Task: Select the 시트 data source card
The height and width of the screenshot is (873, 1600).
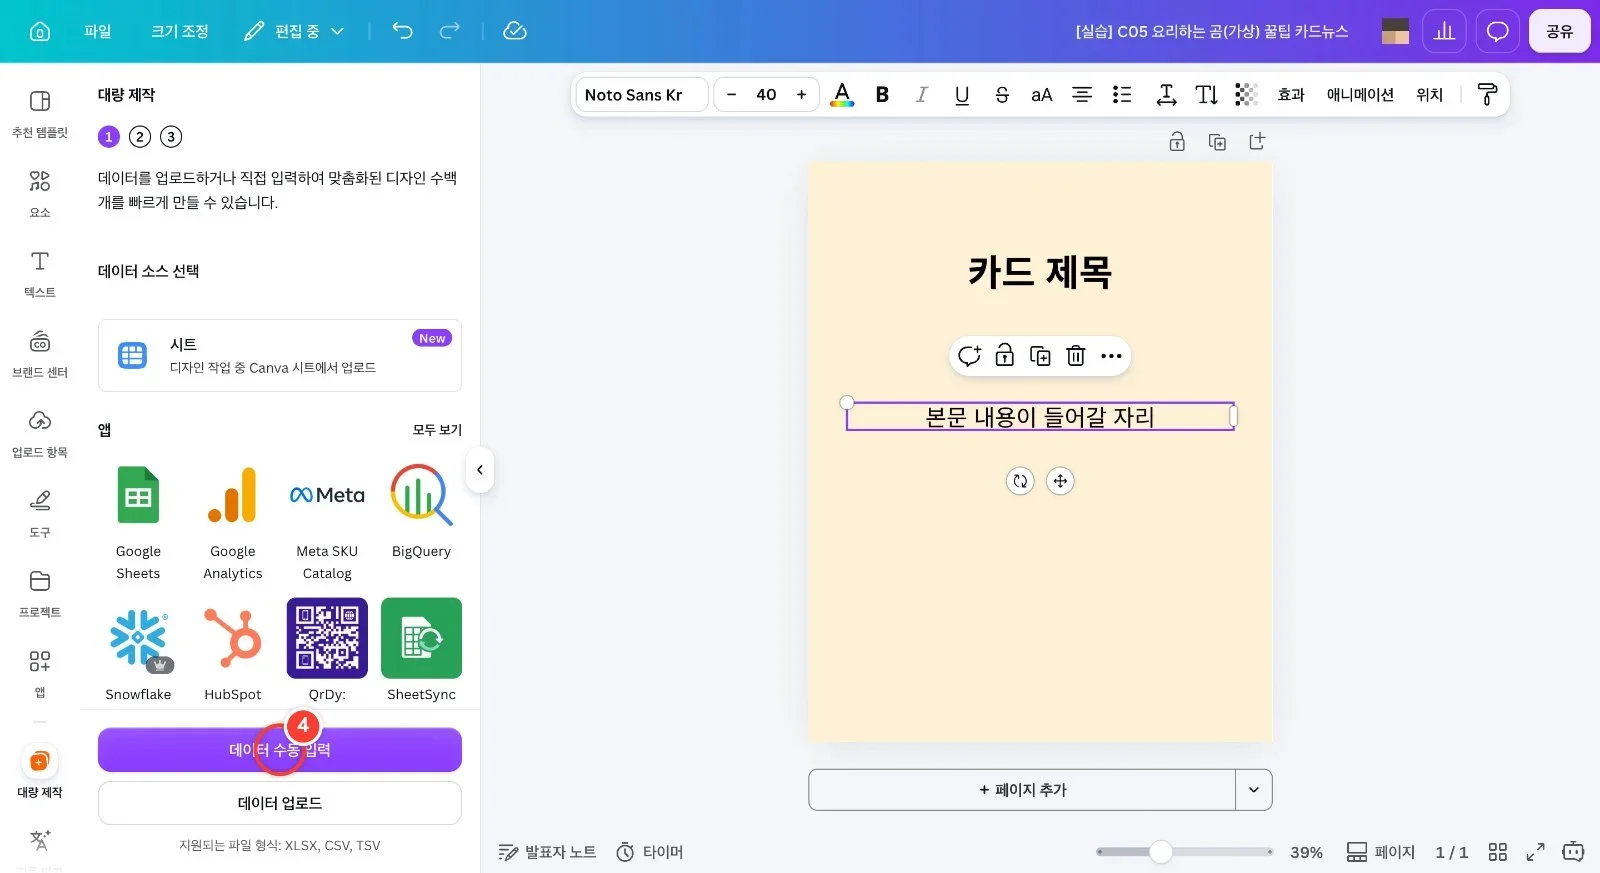Action: [280, 355]
